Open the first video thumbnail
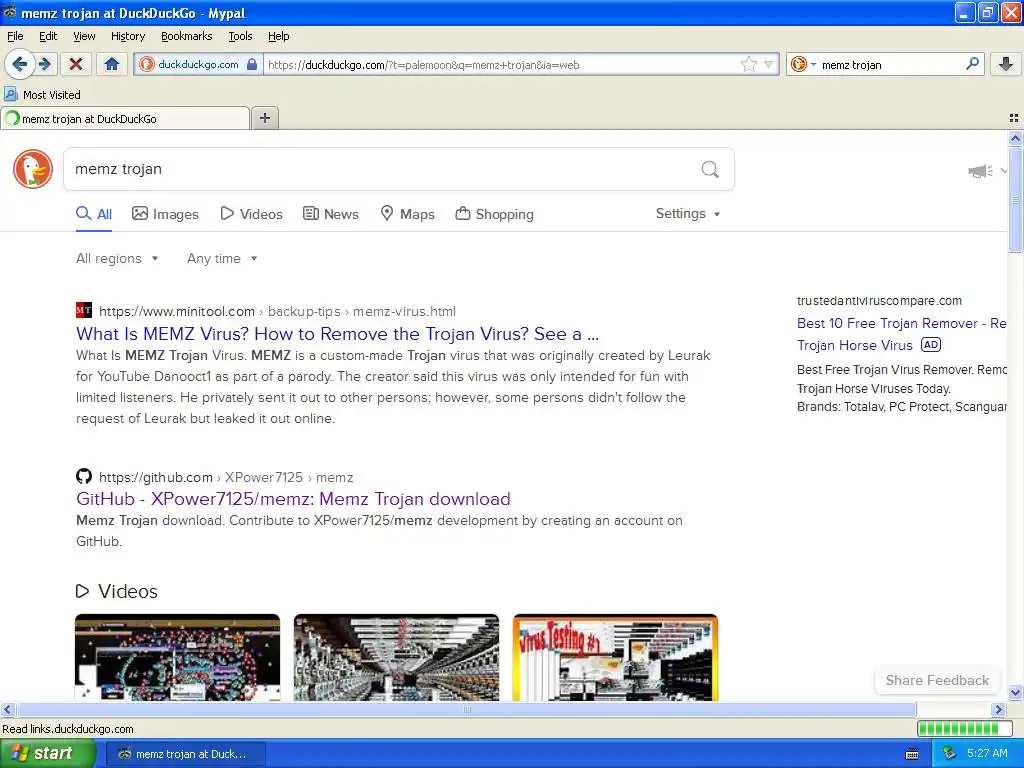The width and height of the screenshot is (1024, 768). tap(178, 657)
